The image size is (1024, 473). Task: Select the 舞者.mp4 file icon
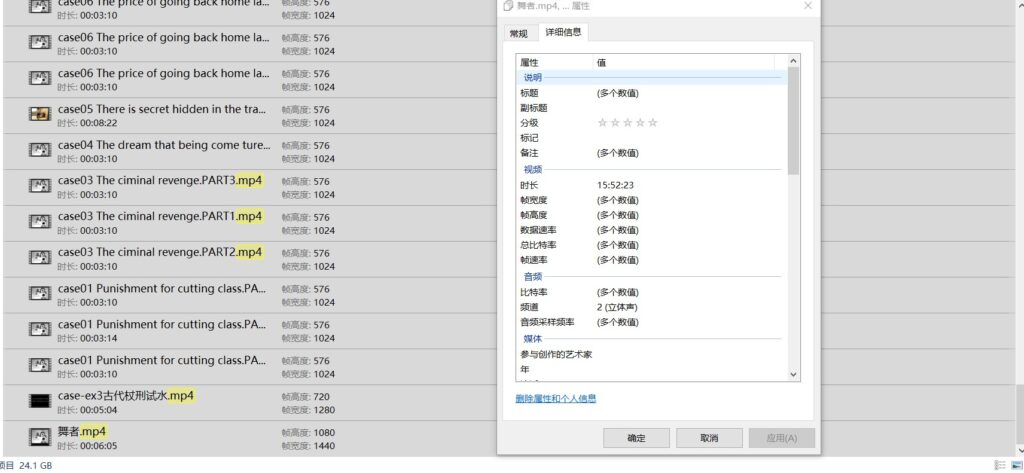tap(39, 437)
